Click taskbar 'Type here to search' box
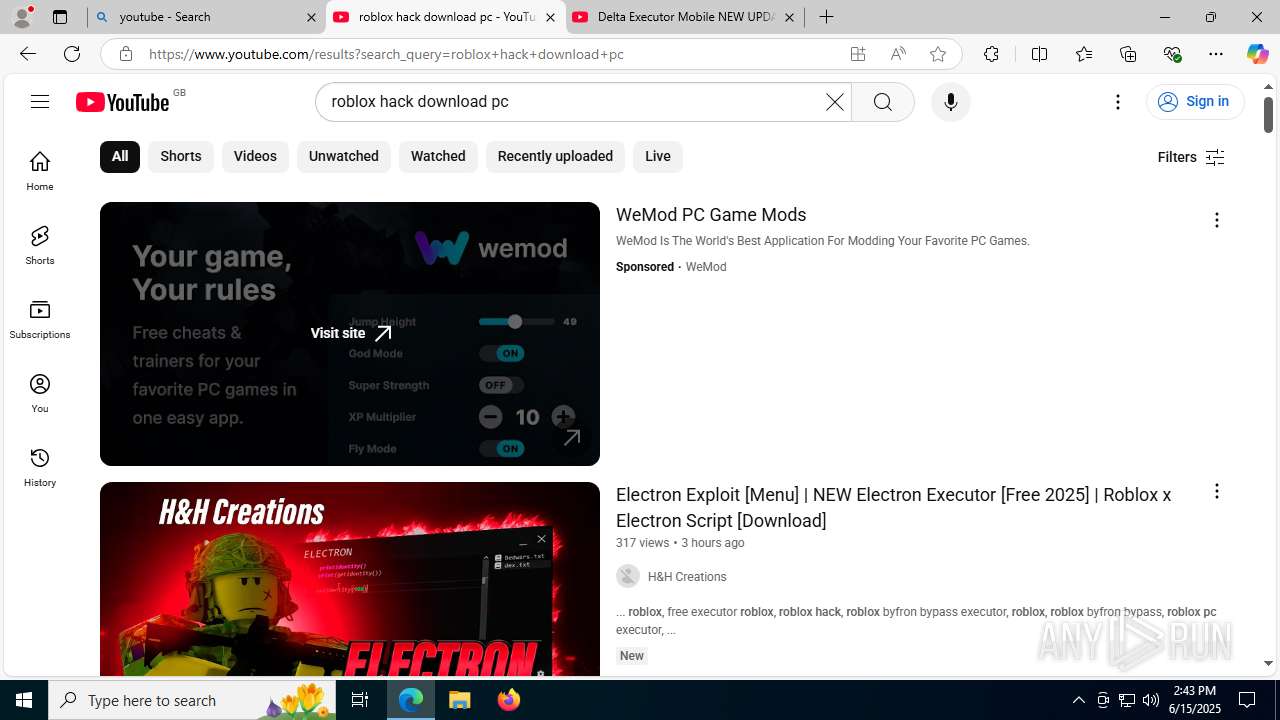This screenshot has width=1280, height=720. (192, 700)
